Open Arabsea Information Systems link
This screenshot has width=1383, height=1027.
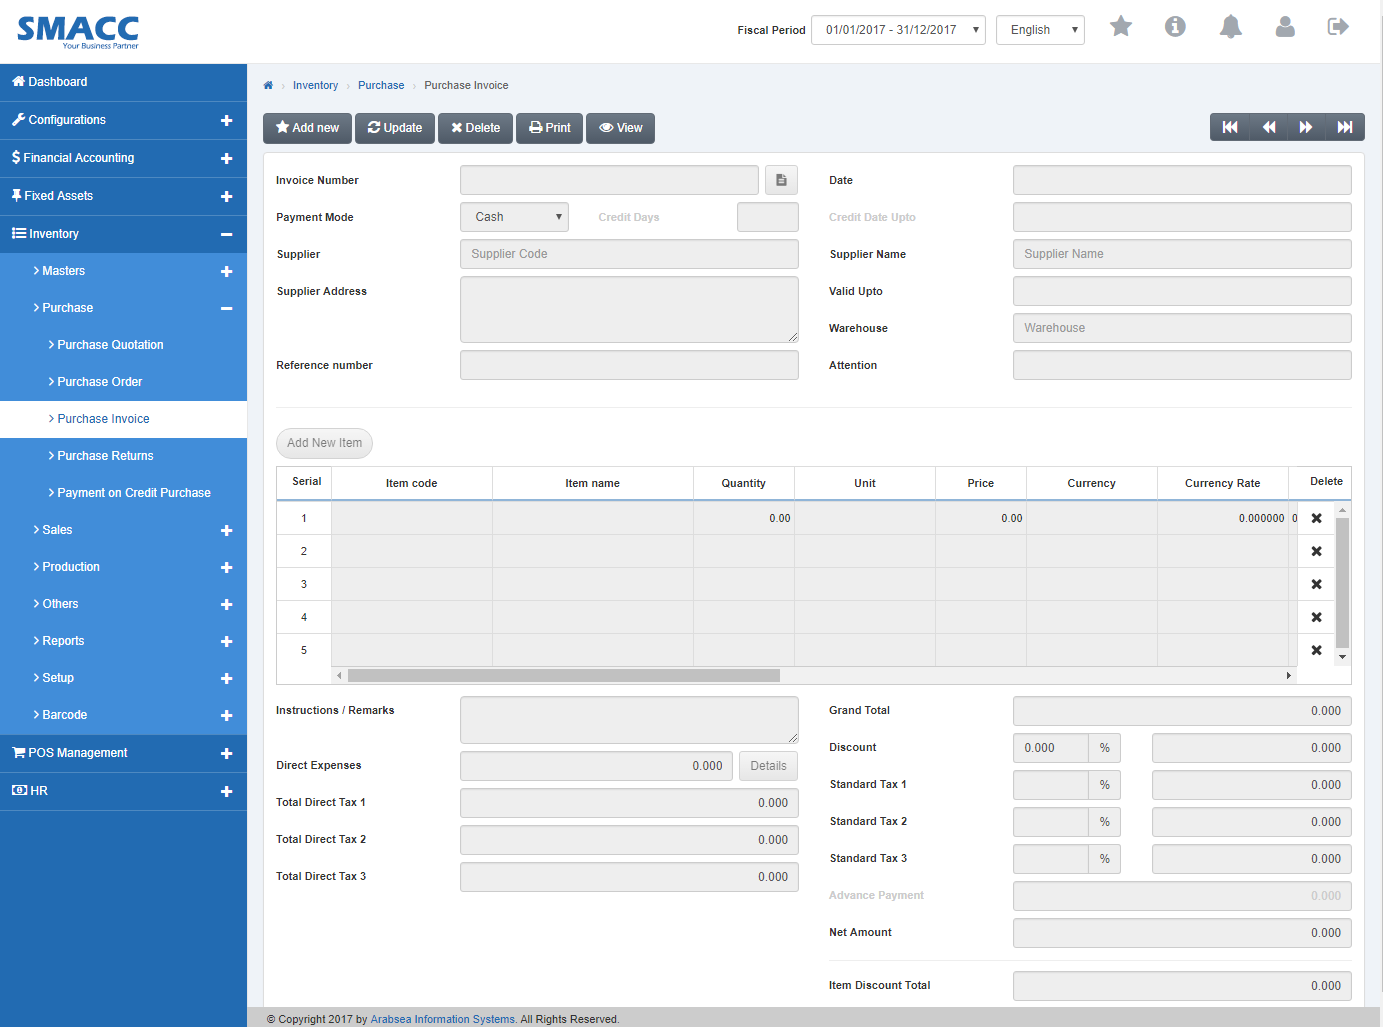click(442, 1019)
